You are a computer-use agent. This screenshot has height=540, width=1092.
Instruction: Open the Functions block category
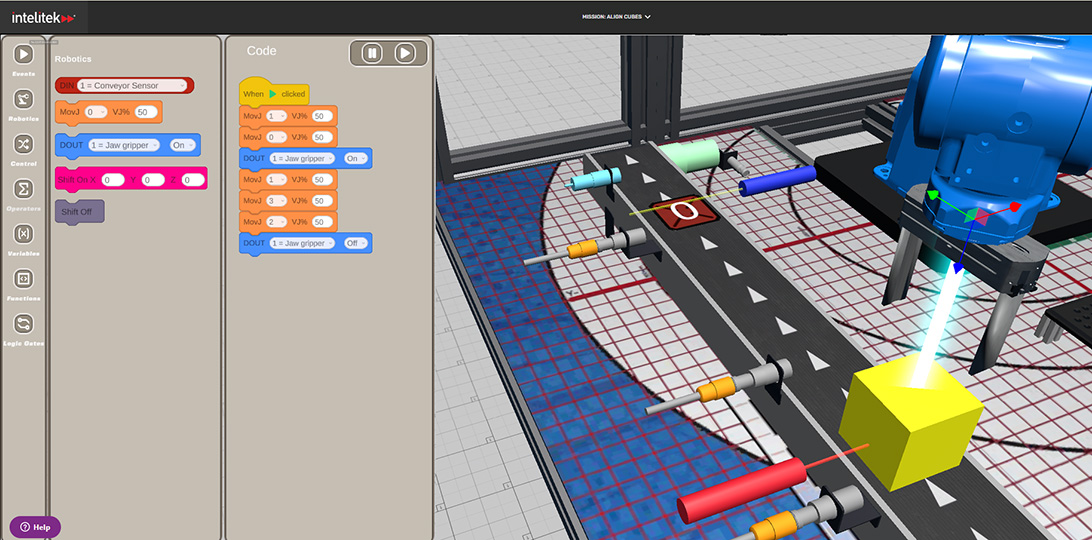(24, 279)
